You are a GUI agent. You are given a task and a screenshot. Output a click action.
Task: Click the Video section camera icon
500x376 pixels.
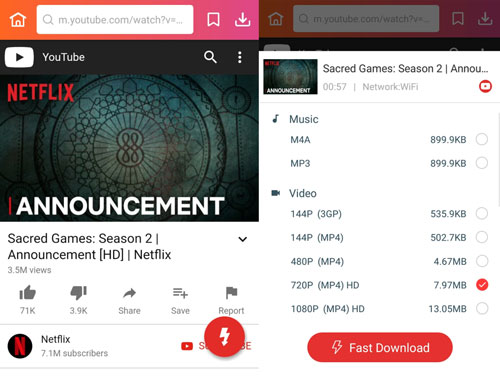click(x=276, y=193)
